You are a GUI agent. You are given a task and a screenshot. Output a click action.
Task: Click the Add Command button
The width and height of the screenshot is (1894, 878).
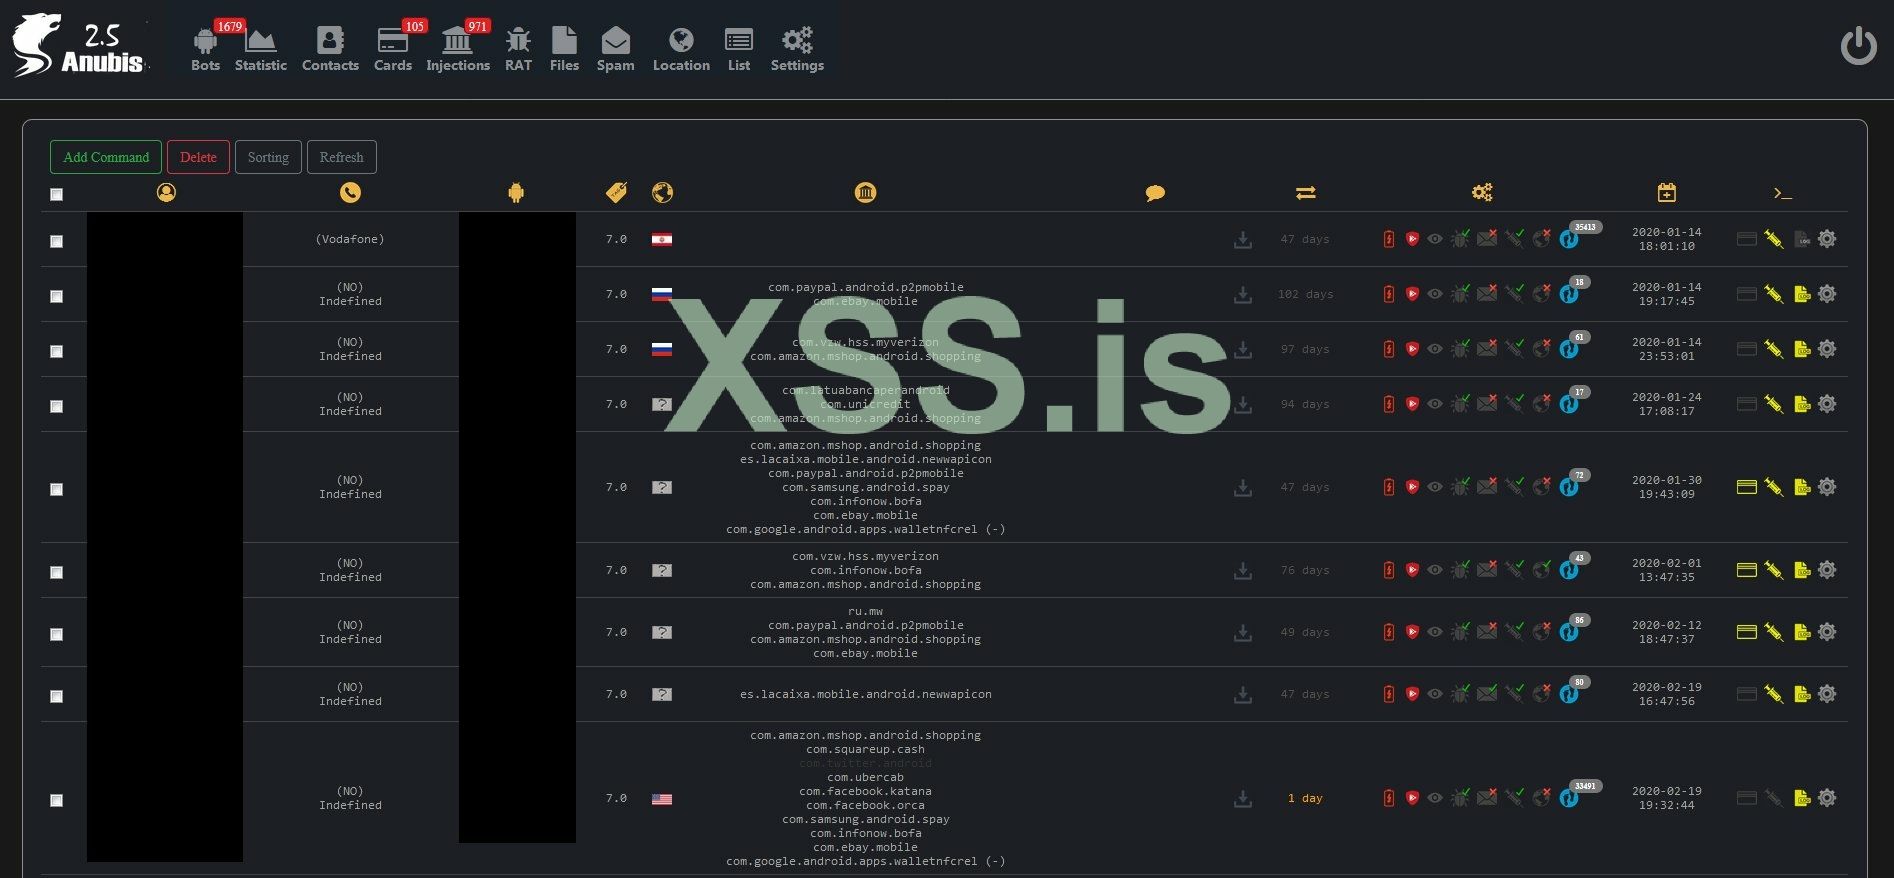[x=106, y=157]
